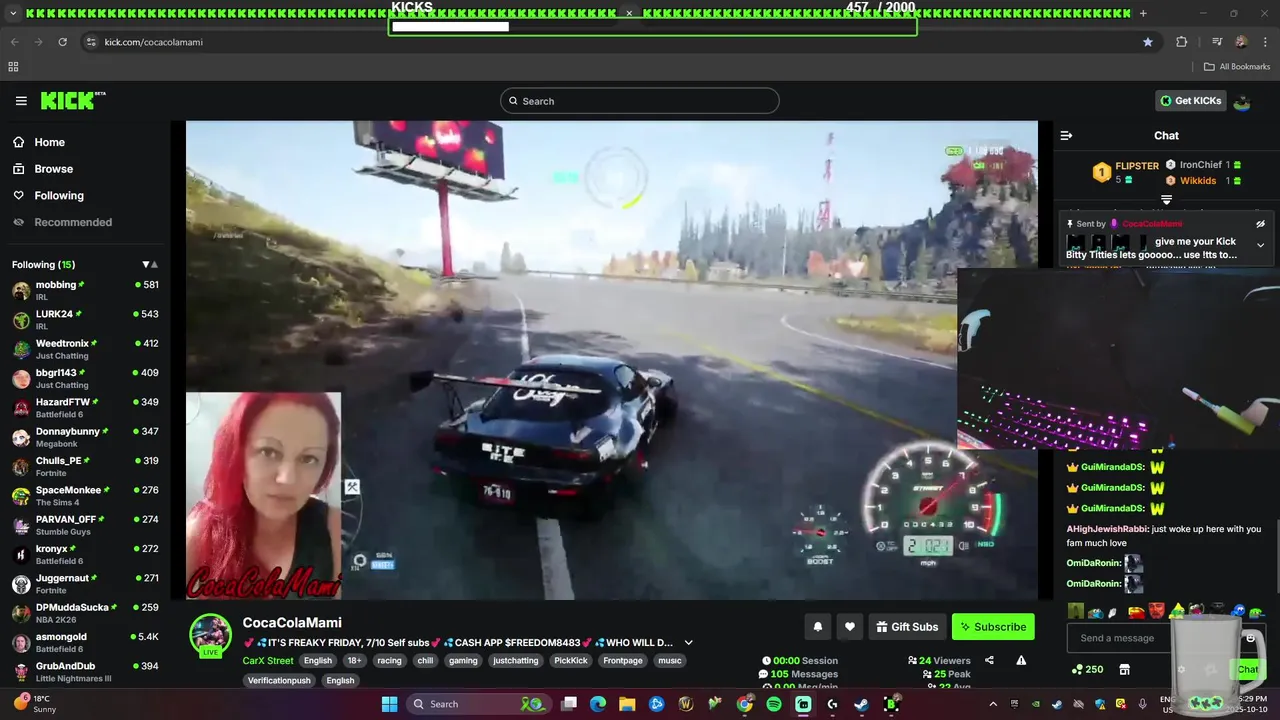The width and height of the screenshot is (1280, 720).
Task: Hide the pinned message with eye-slash icon
Action: point(1260,224)
